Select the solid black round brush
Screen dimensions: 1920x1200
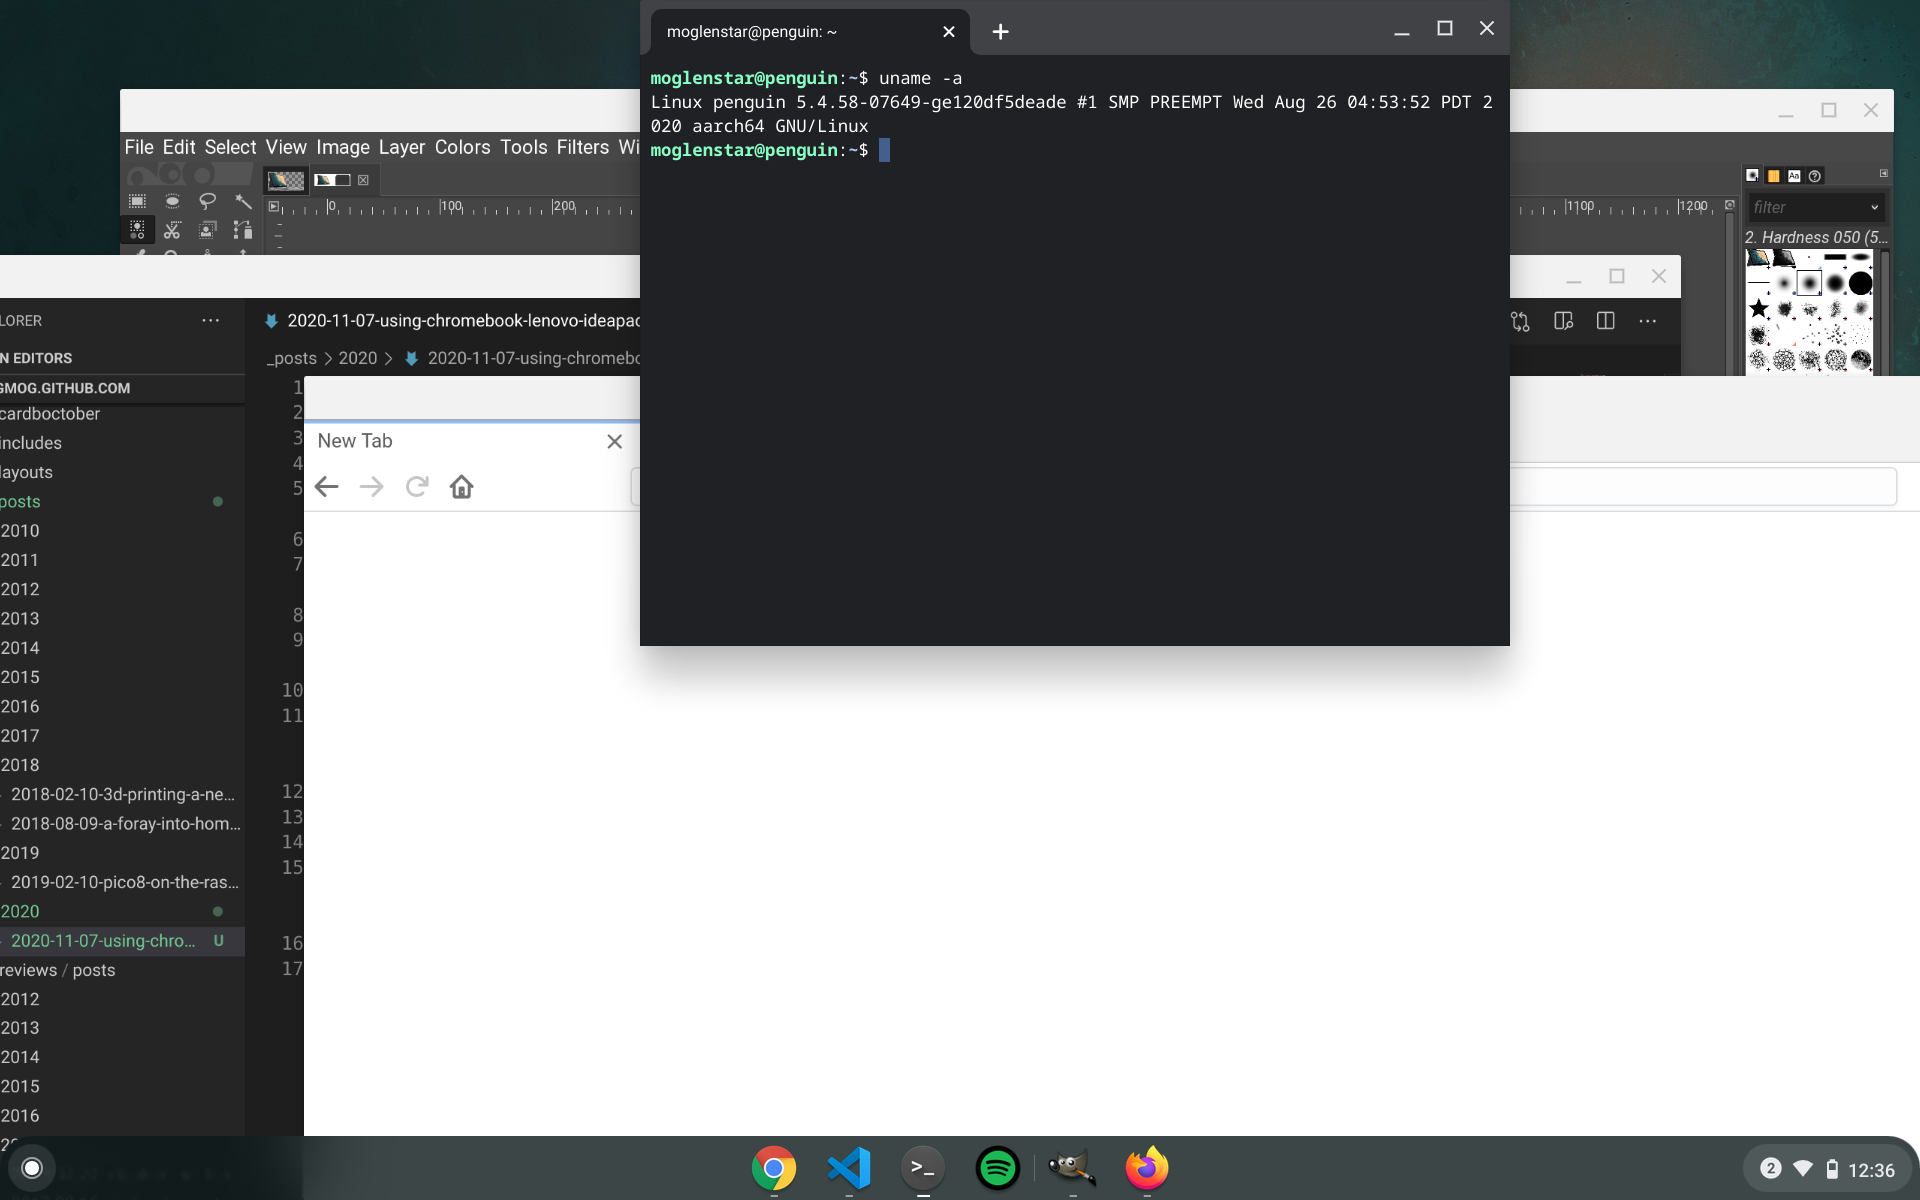coord(1860,284)
